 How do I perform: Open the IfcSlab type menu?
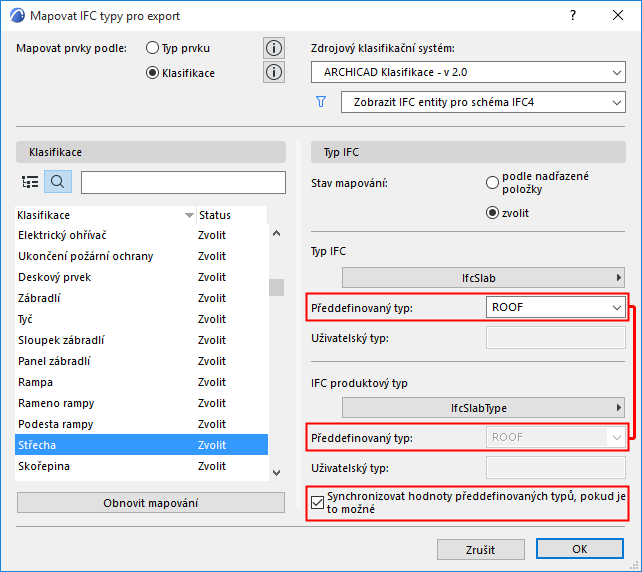(x=483, y=277)
